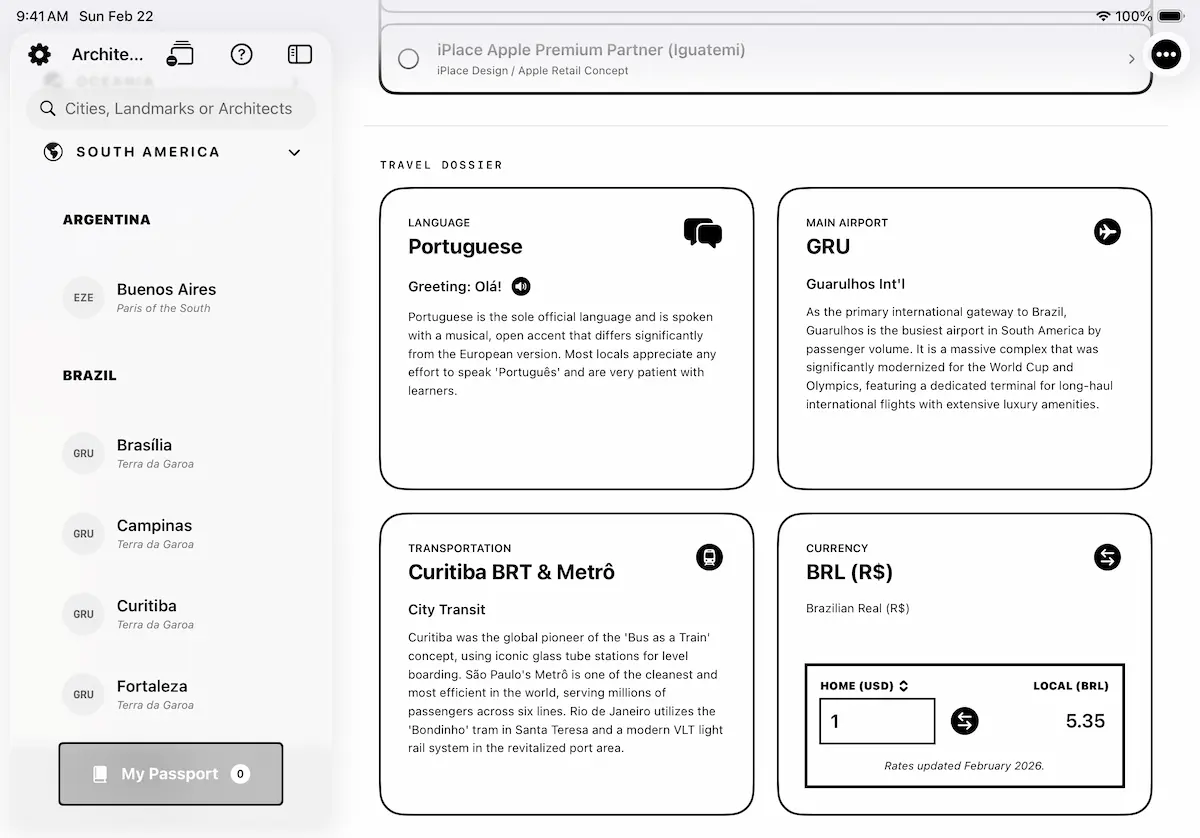Click the passport book icon
1200x838 pixels.
(x=100, y=774)
